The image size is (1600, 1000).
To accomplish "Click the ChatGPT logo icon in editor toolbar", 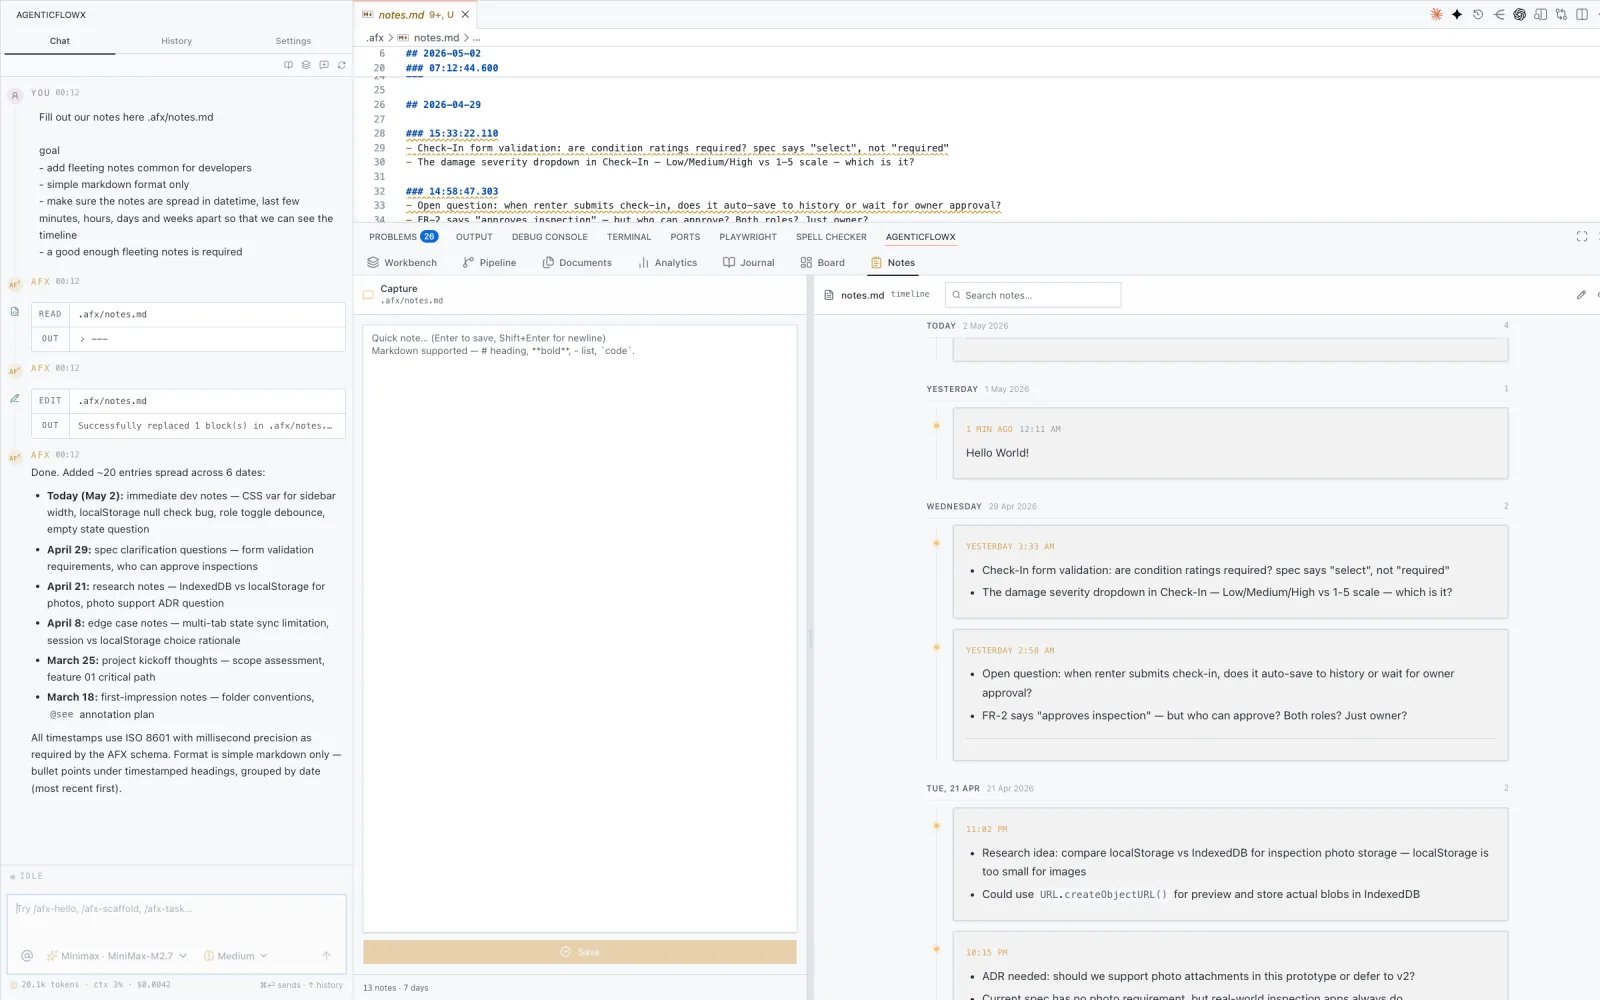I will point(1519,14).
